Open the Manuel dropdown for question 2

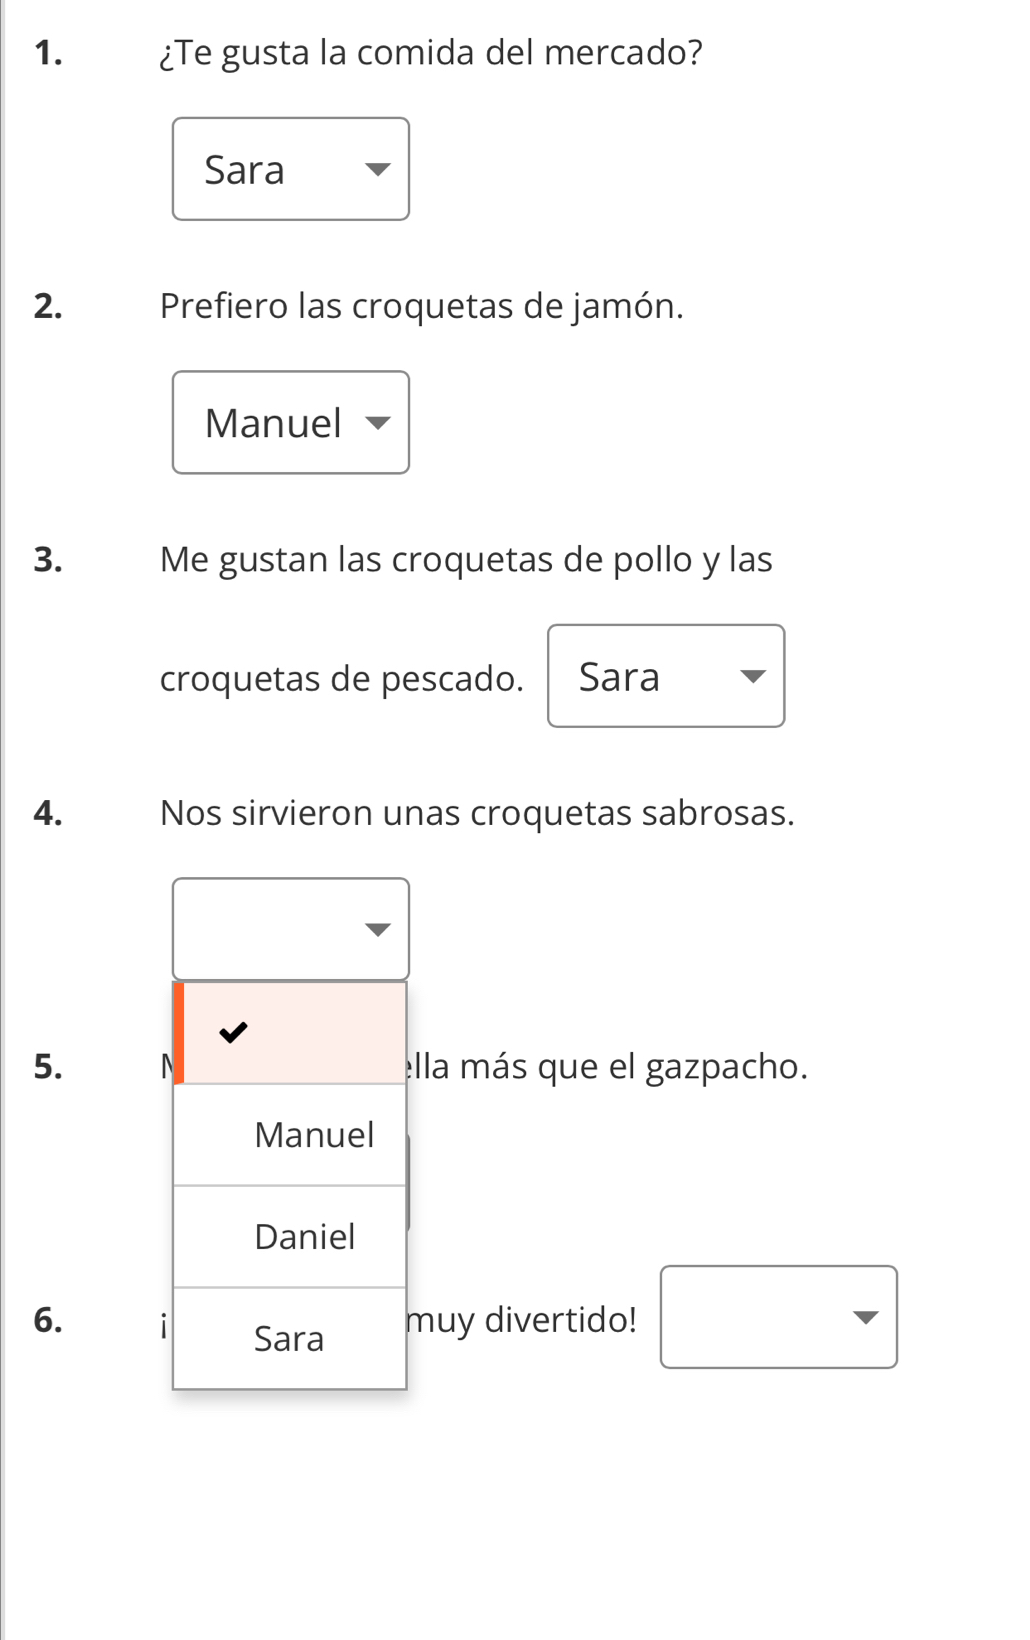coord(291,422)
